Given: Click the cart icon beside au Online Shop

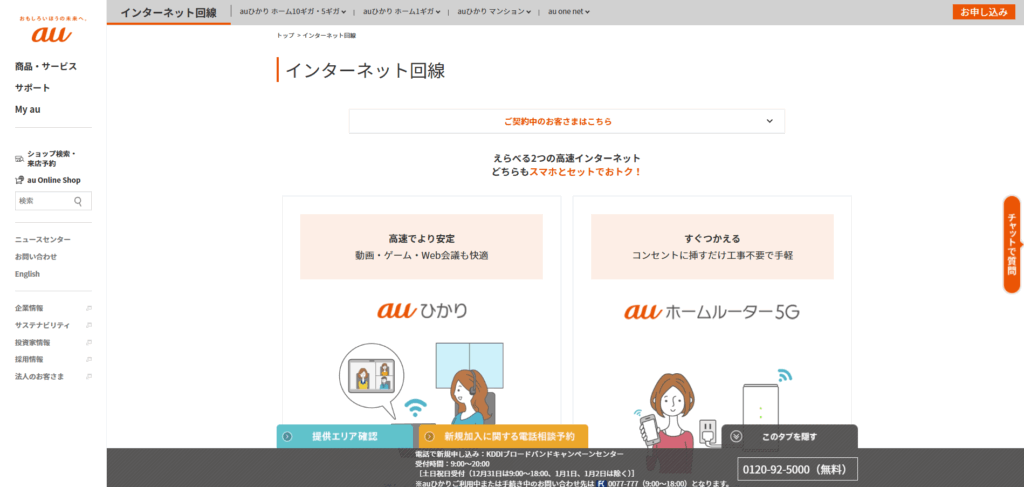Looking at the screenshot, I should 19,180.
